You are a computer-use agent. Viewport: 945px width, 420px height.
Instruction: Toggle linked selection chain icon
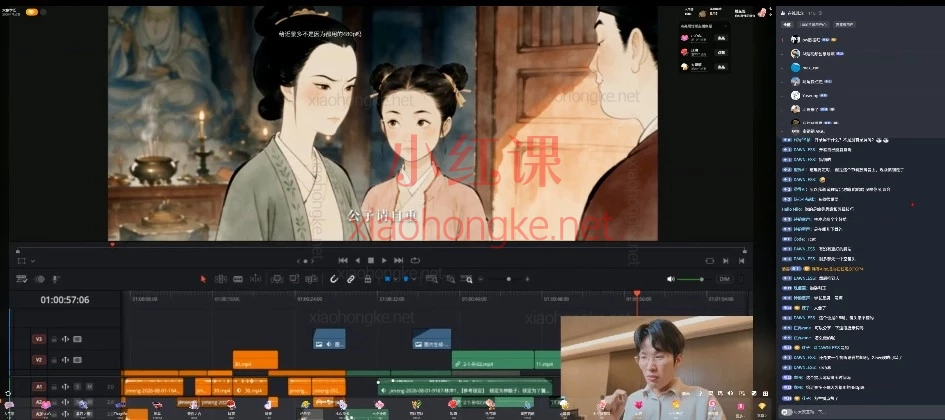point(351,279)
